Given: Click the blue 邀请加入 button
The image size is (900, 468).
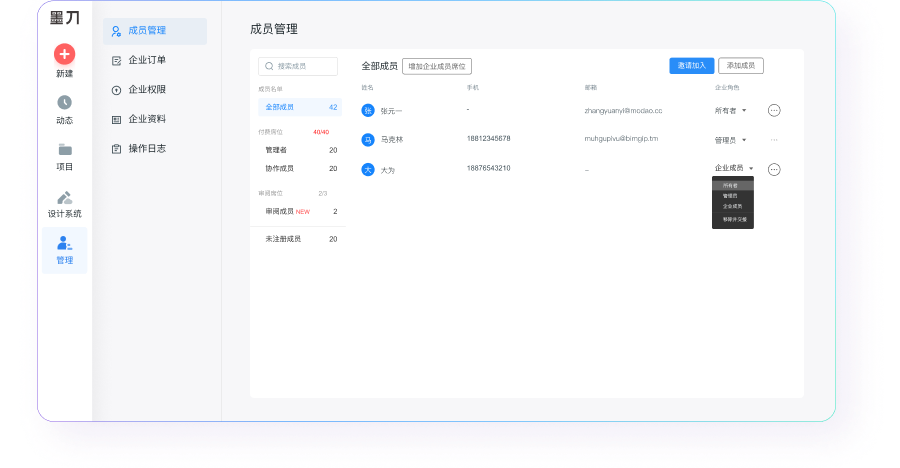Looking at the screenshot, I should tap(692, 65).
